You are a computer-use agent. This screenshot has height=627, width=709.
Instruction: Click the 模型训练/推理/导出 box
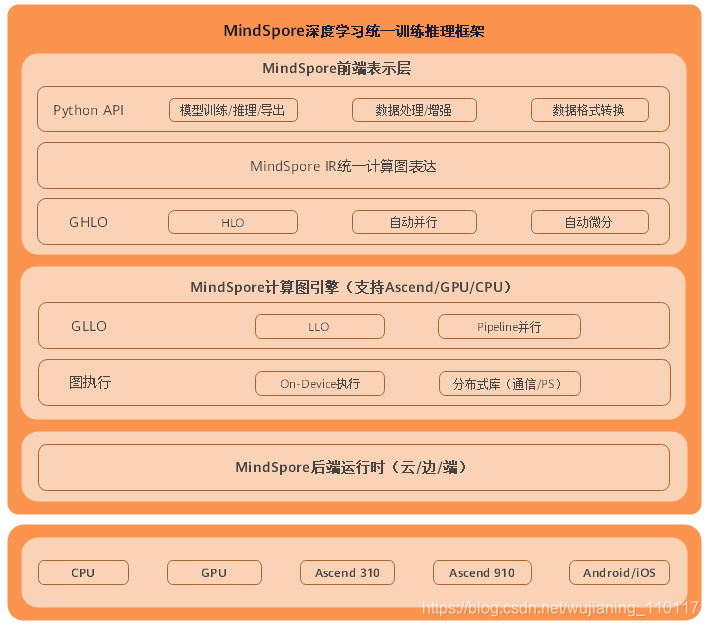233,110
